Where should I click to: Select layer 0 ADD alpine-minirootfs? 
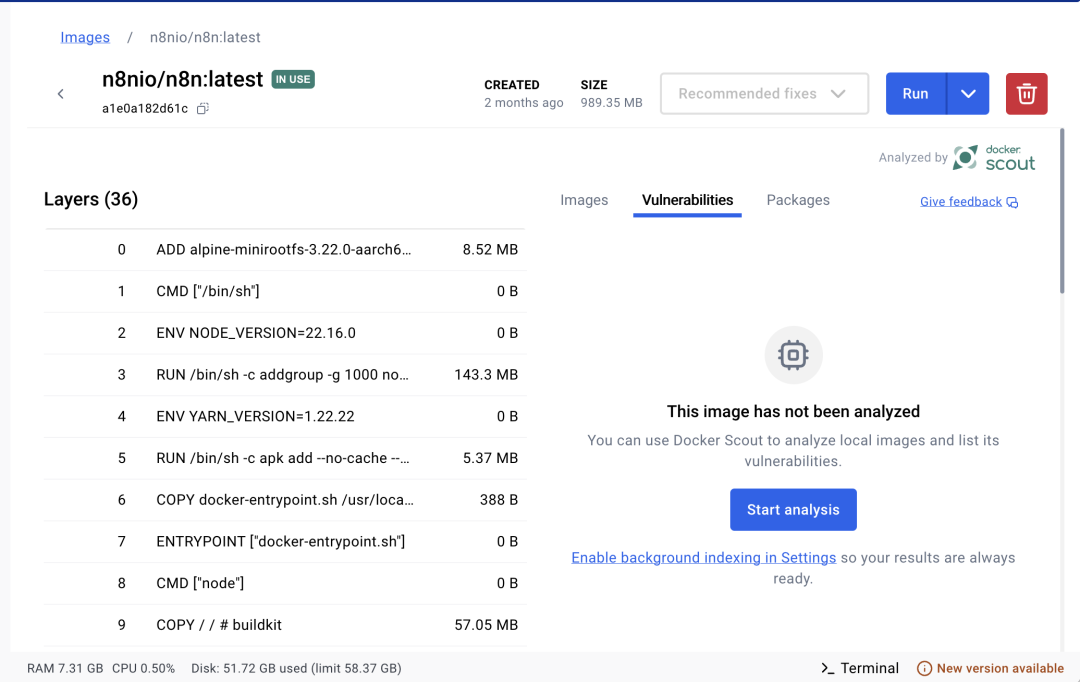(285, 249)
